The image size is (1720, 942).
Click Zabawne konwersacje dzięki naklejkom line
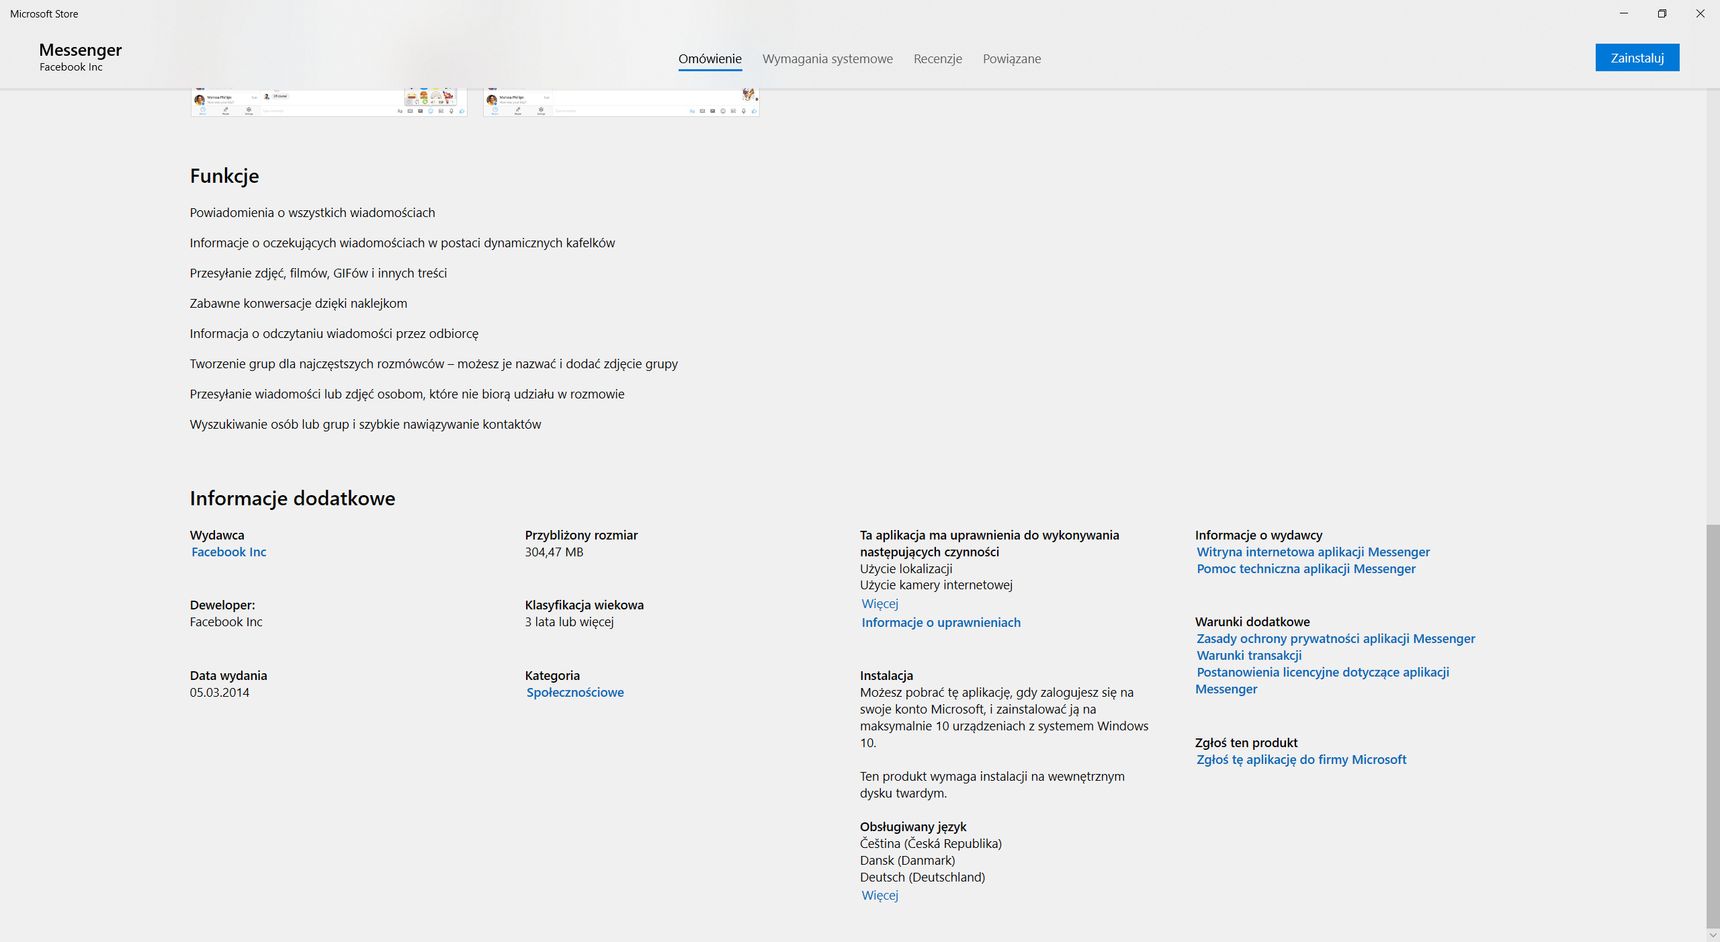coord(298,303)
